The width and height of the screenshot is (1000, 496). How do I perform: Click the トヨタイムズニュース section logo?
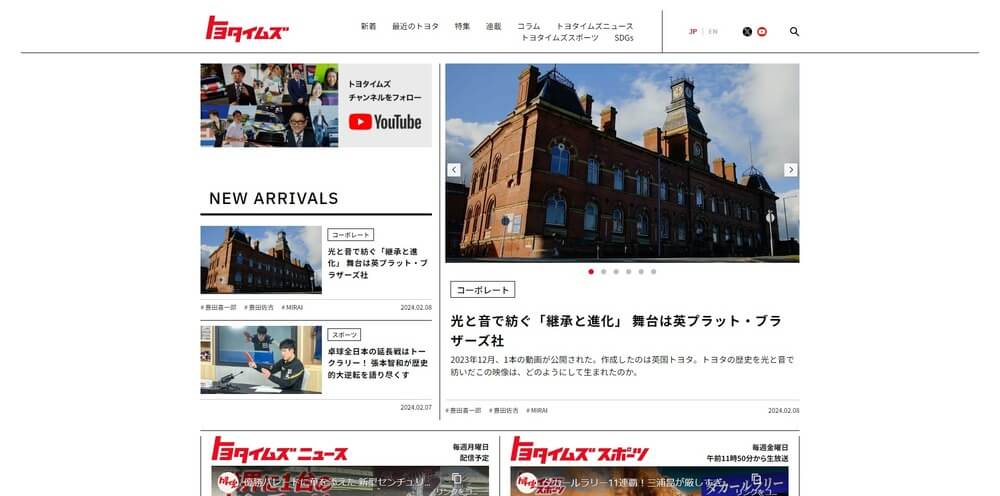(279, 449)
